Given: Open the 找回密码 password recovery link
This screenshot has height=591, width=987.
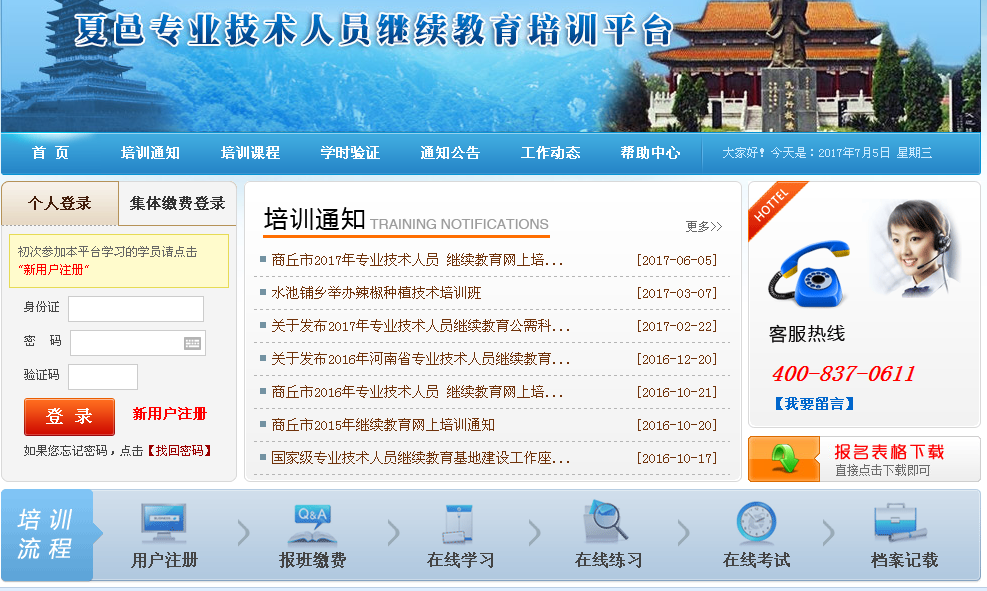Looking at the screenshot, I should click(180, 451).
